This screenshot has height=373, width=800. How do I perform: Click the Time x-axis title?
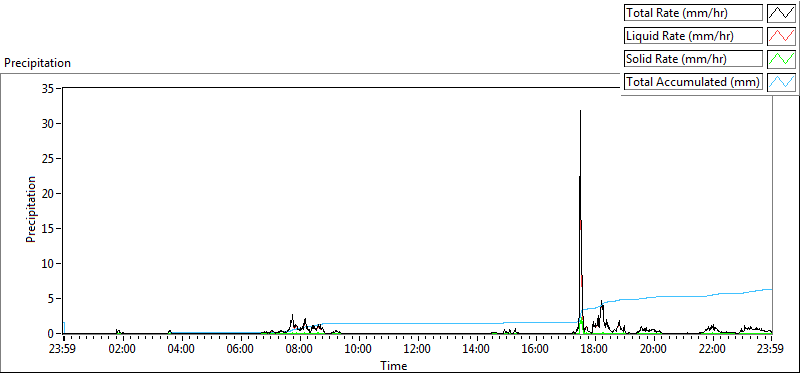pos(393,365)
